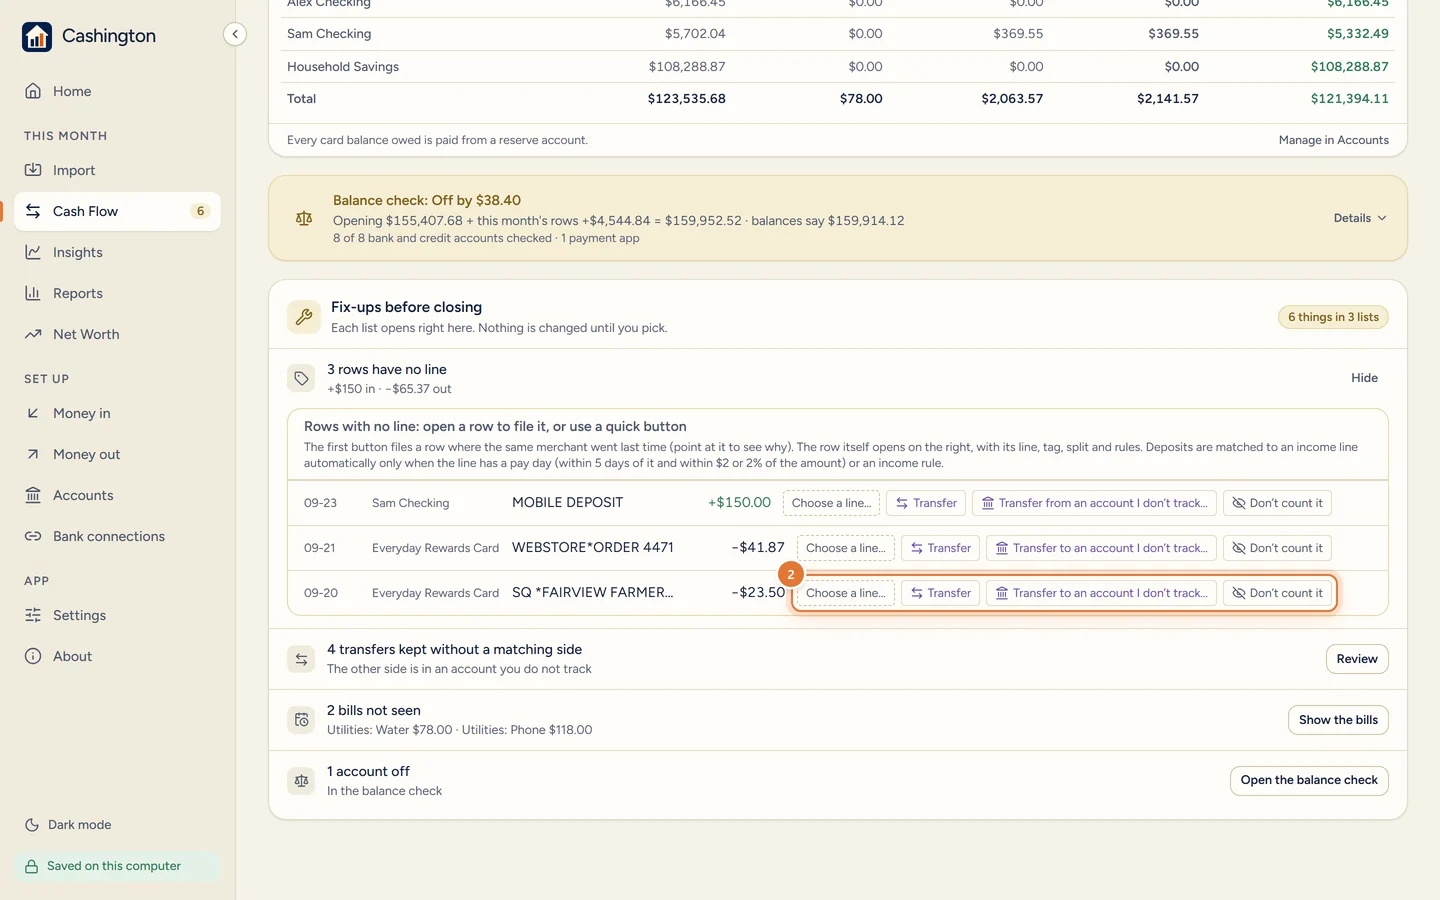Viewport: 1440px width, 900px height.
Task: Open Choose a line for MOBILE DEPOSIT
Action: [831, 503]
